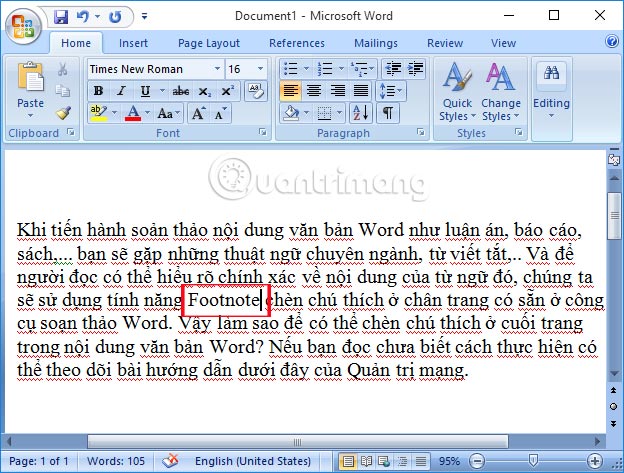Open the Quick Styles gallery
624x473 pixels.
coord(456,92)
